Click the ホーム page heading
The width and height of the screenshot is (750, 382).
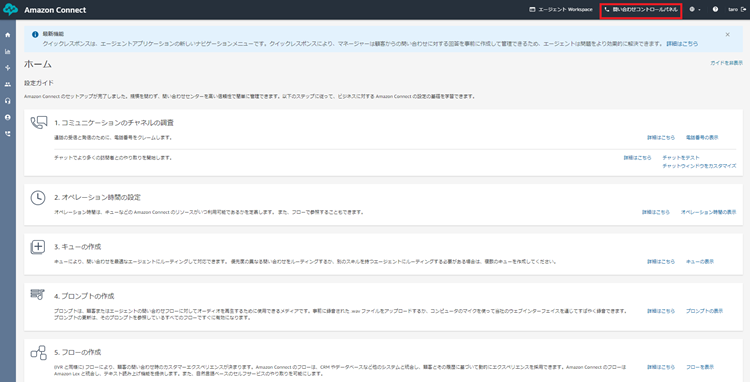[38, 64]
